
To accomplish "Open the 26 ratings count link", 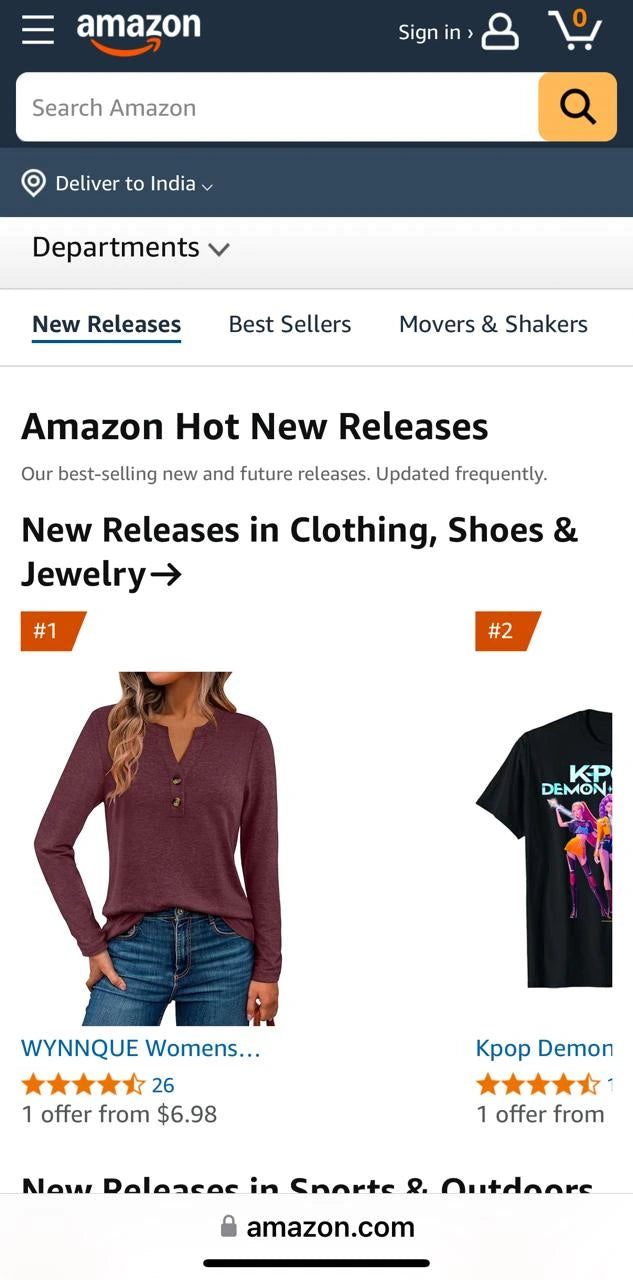I will click(x=163, y=1084).
